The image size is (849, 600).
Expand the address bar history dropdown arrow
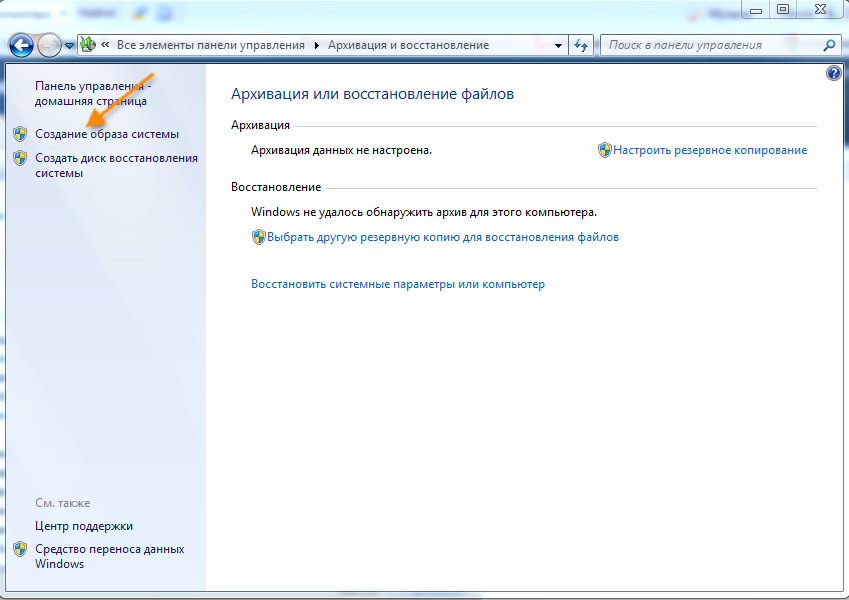[x=558, y=45]
